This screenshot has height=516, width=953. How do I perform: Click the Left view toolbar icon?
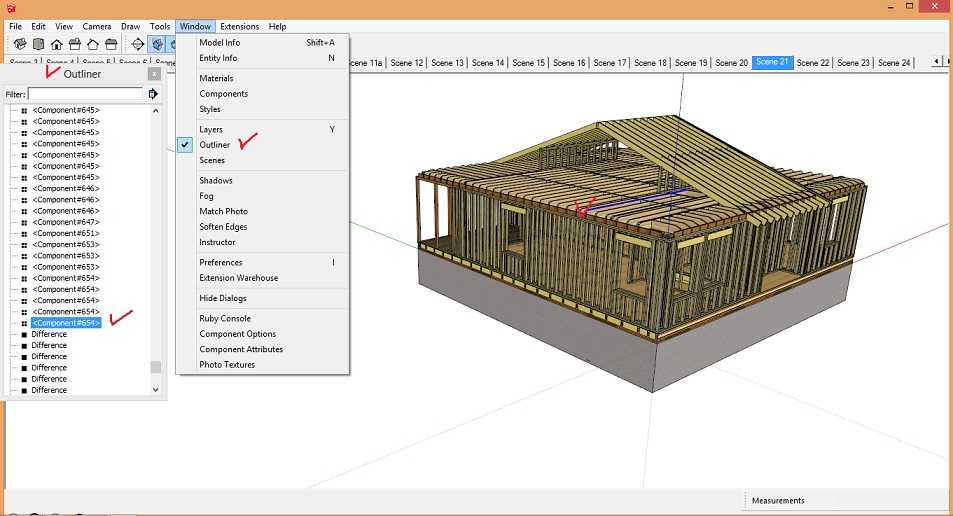point(111,44)
